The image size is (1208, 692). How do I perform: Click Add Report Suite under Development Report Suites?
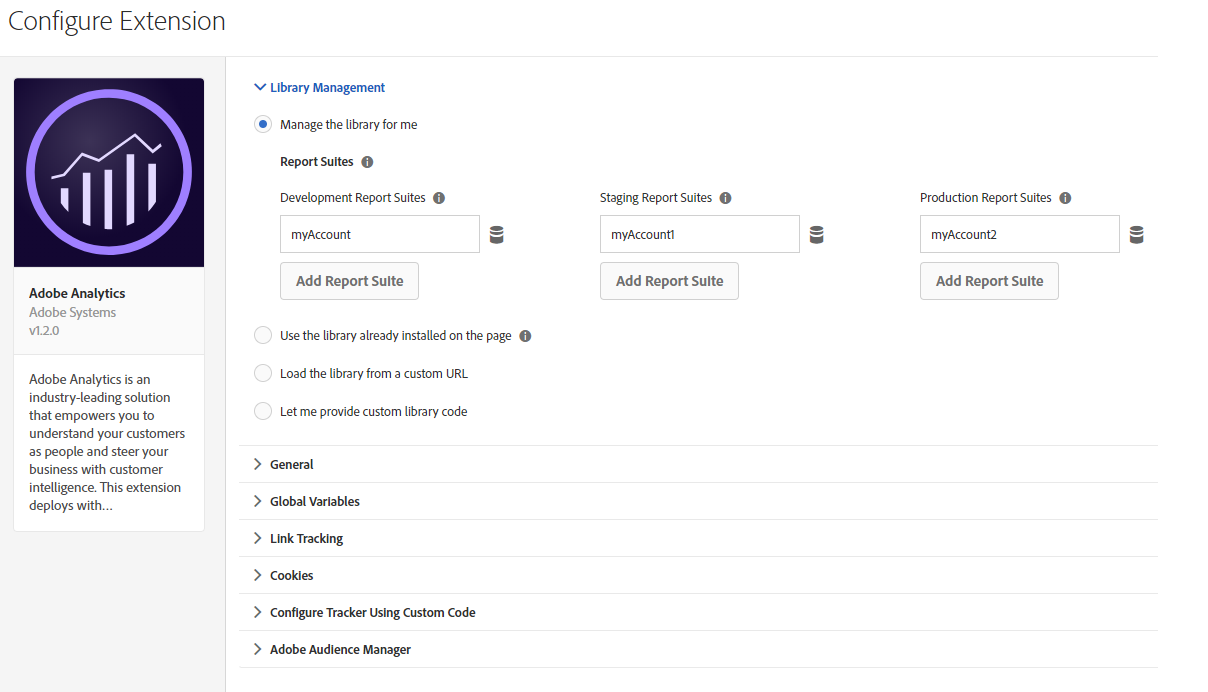(x=349, y=281)
